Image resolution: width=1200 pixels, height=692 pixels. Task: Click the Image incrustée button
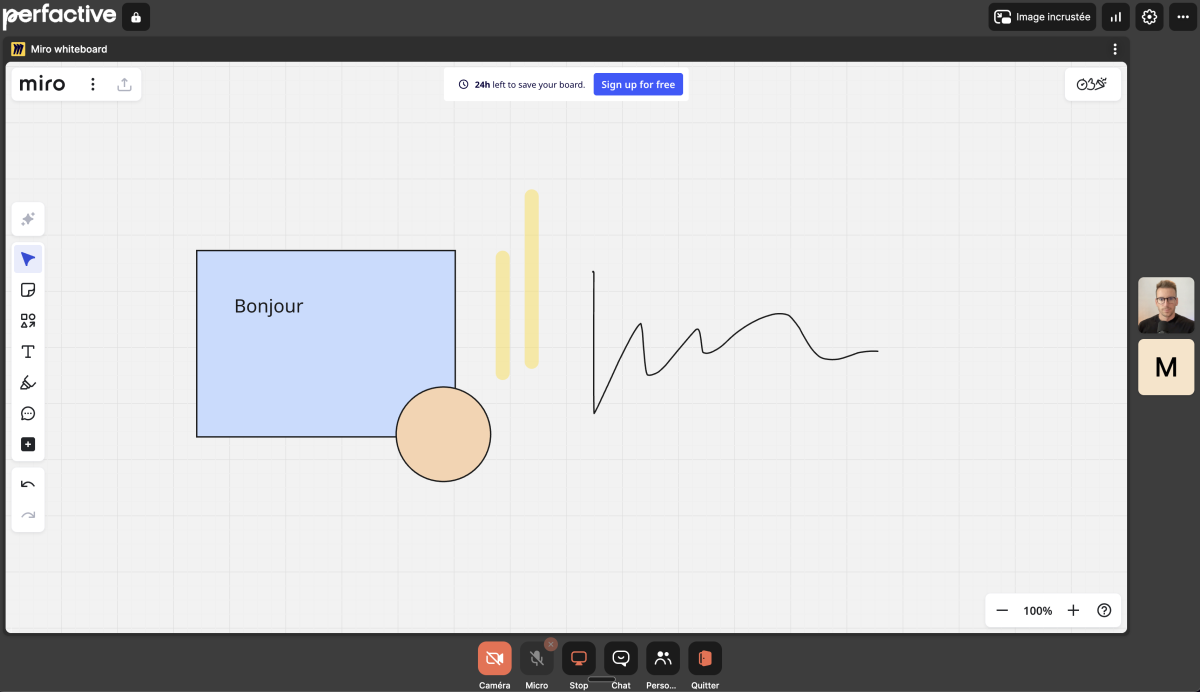1042,17
